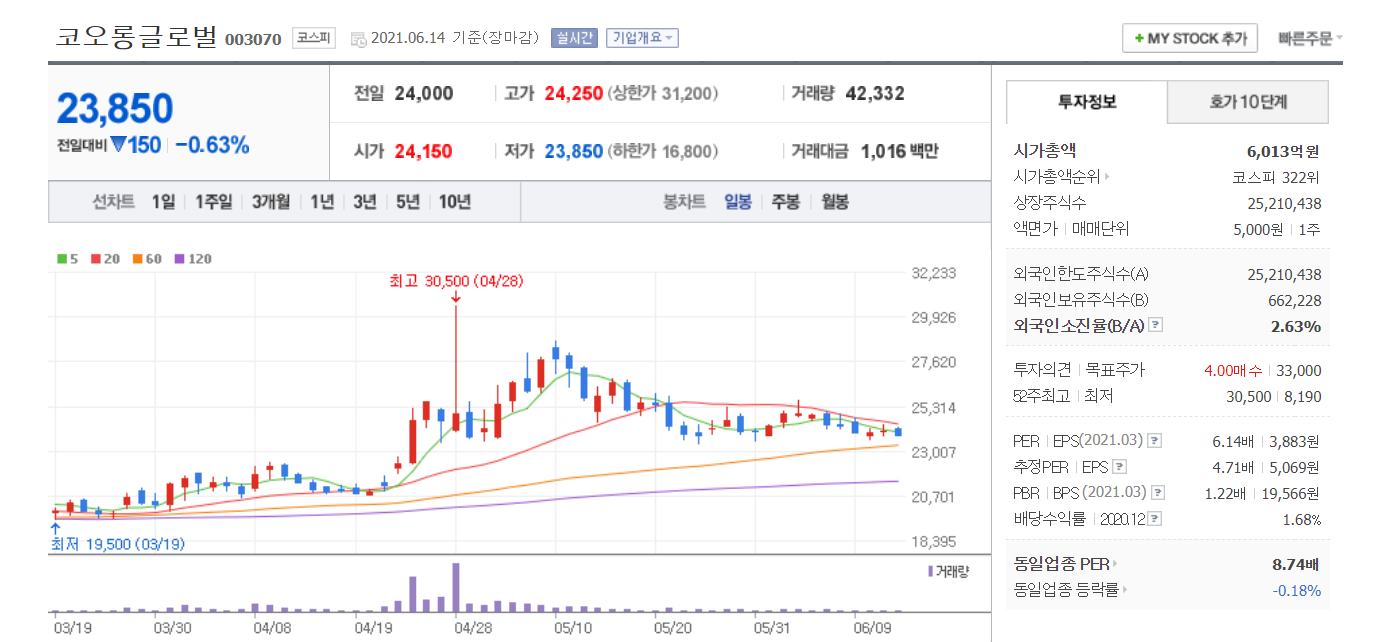Select the 10년 line chart period

[x=454, y=202]
